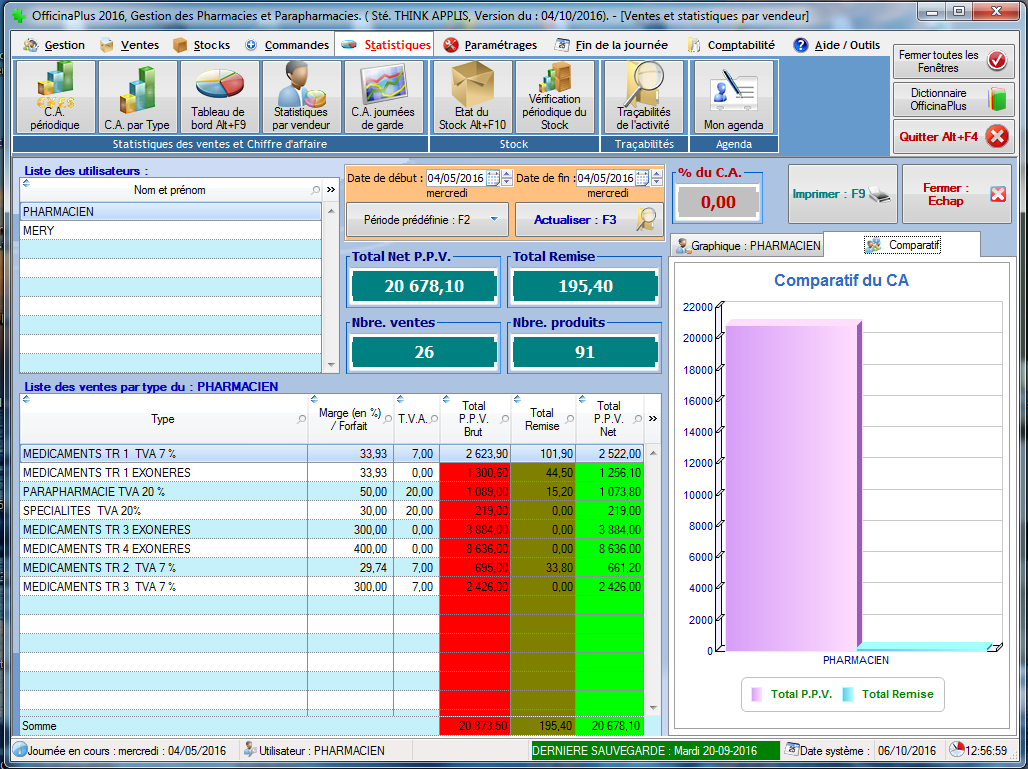
Task: Launch Vérification périodique du Stock
Action: pyautogui.click(x=554, y=97)
